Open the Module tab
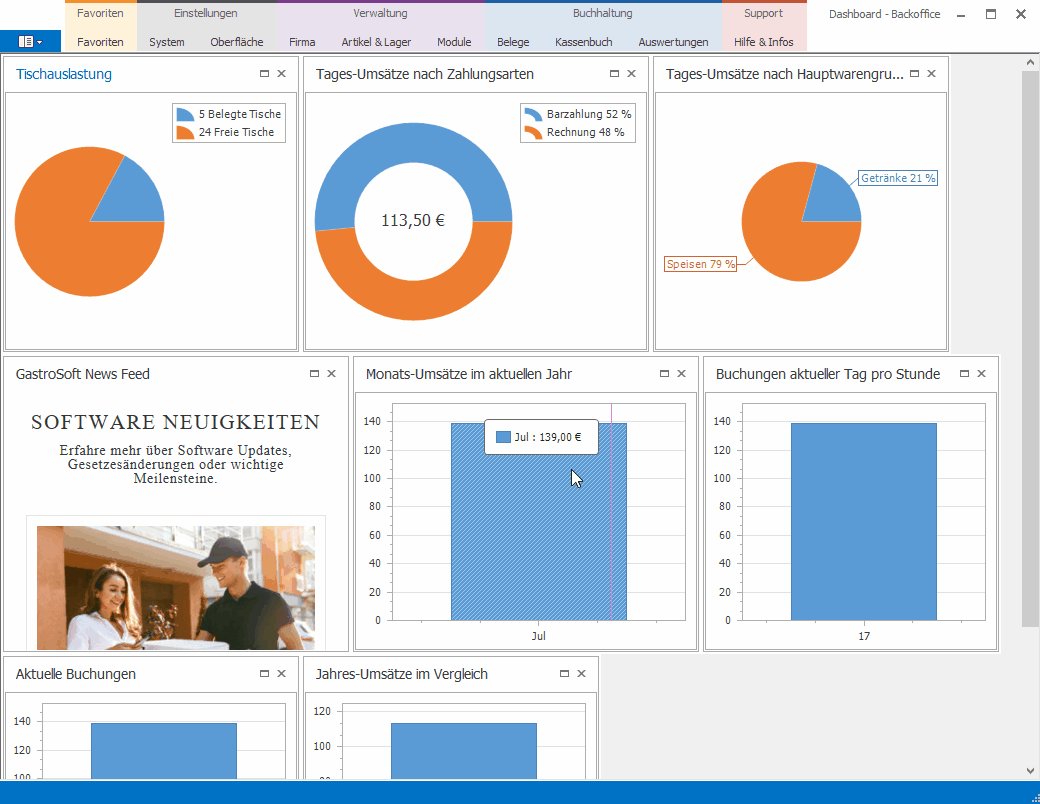Viewport: 1040px width, 804px height. coord(454,42)
